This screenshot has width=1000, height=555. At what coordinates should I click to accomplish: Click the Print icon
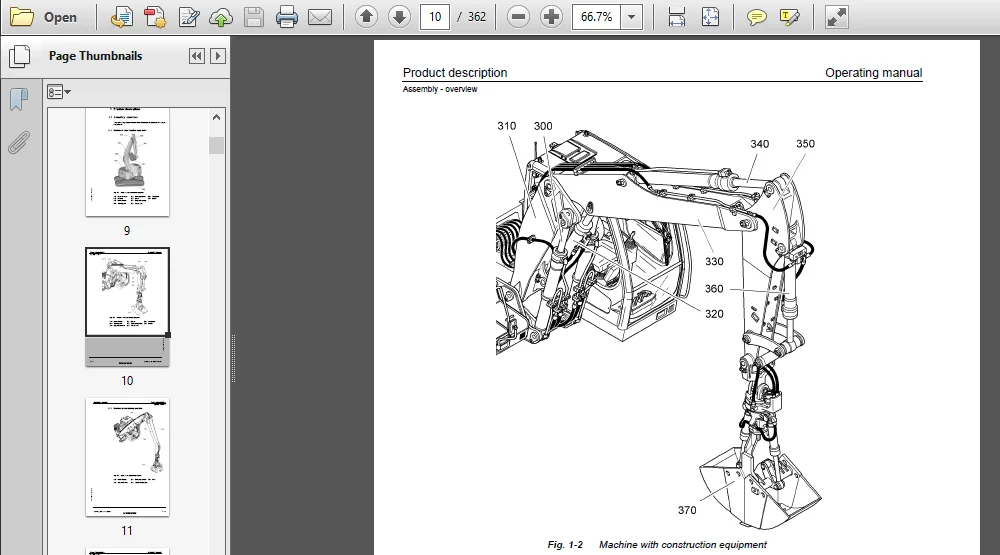[286, 17]
